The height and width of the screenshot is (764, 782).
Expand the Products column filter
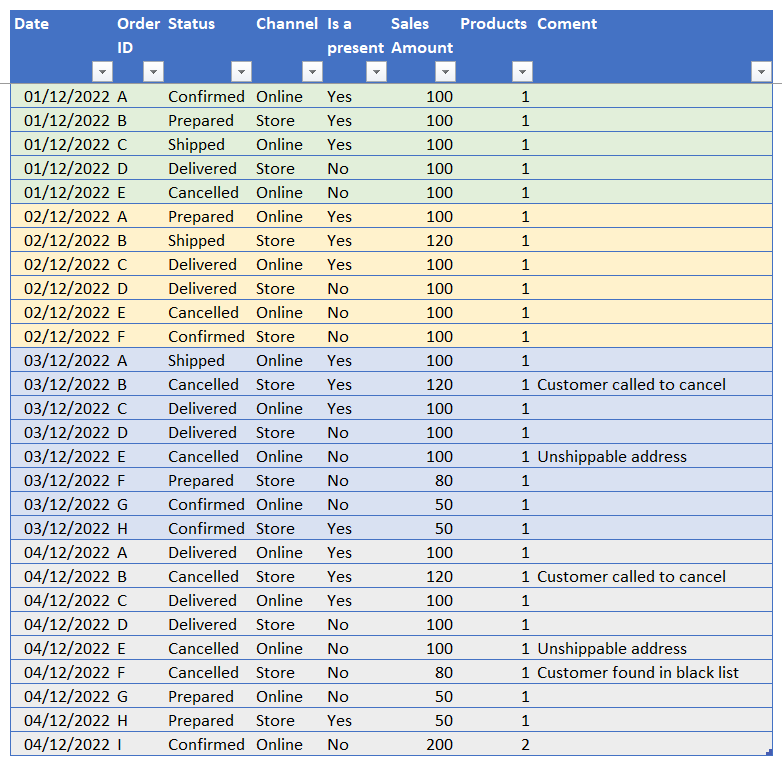[522, 71]
